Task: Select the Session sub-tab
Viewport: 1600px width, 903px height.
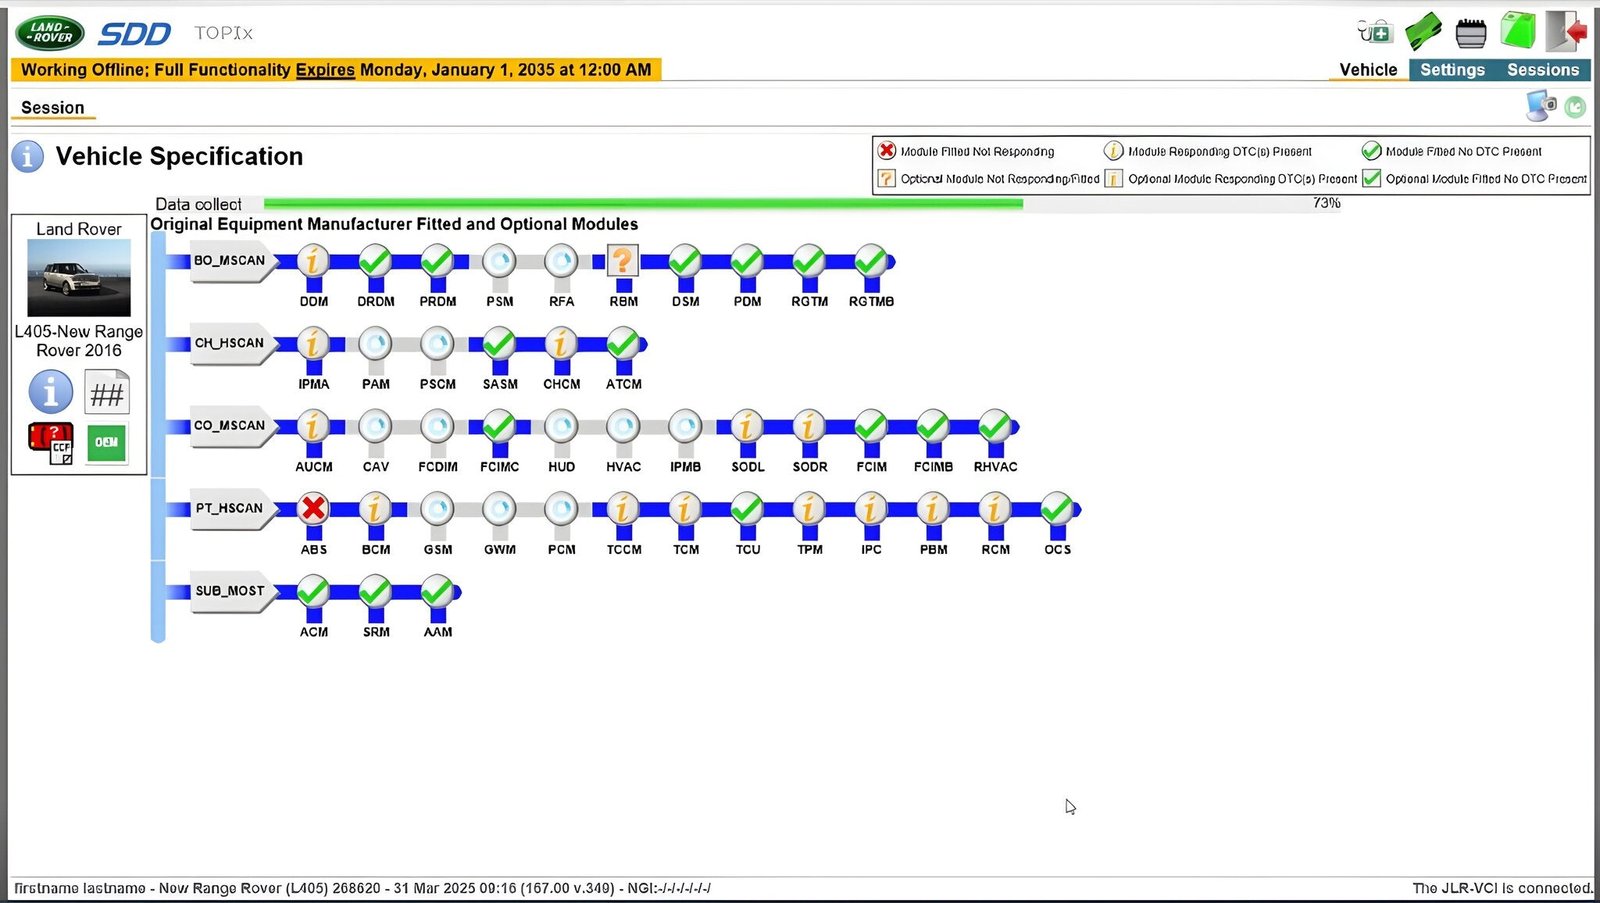Action: click(x=53, y=108)
